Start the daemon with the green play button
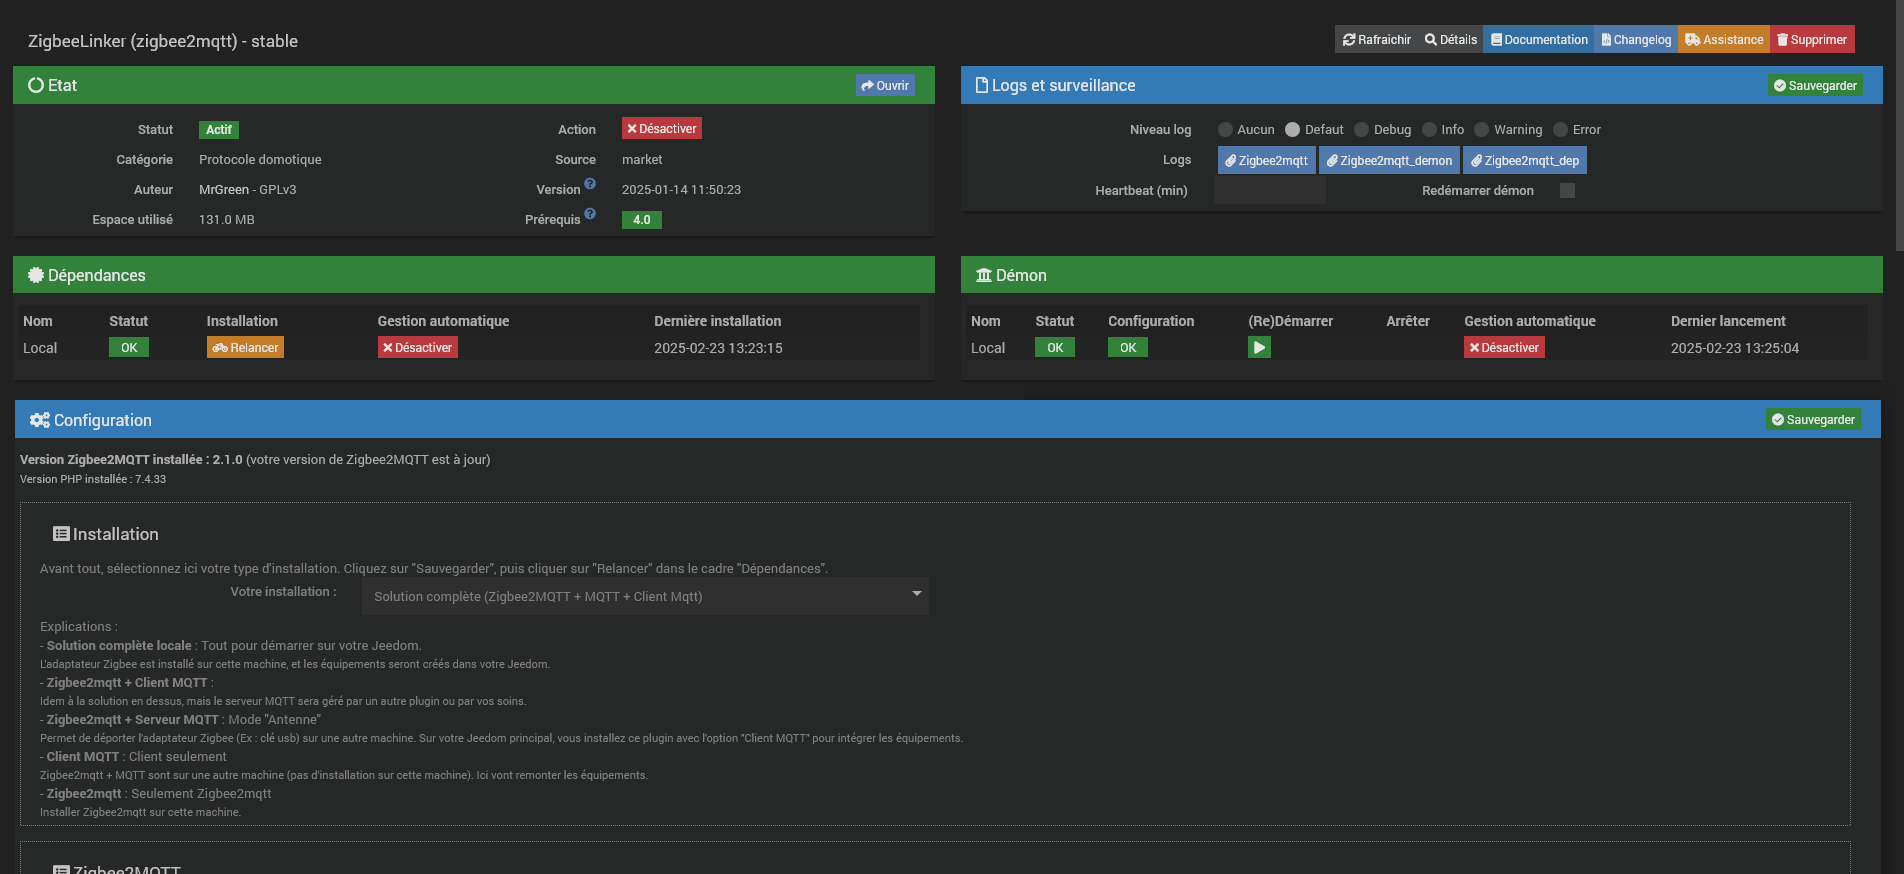 [1259, 348]
